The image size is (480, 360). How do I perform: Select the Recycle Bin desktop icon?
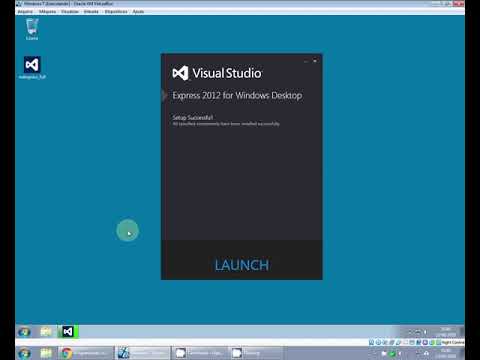click(x=32, y=29)
